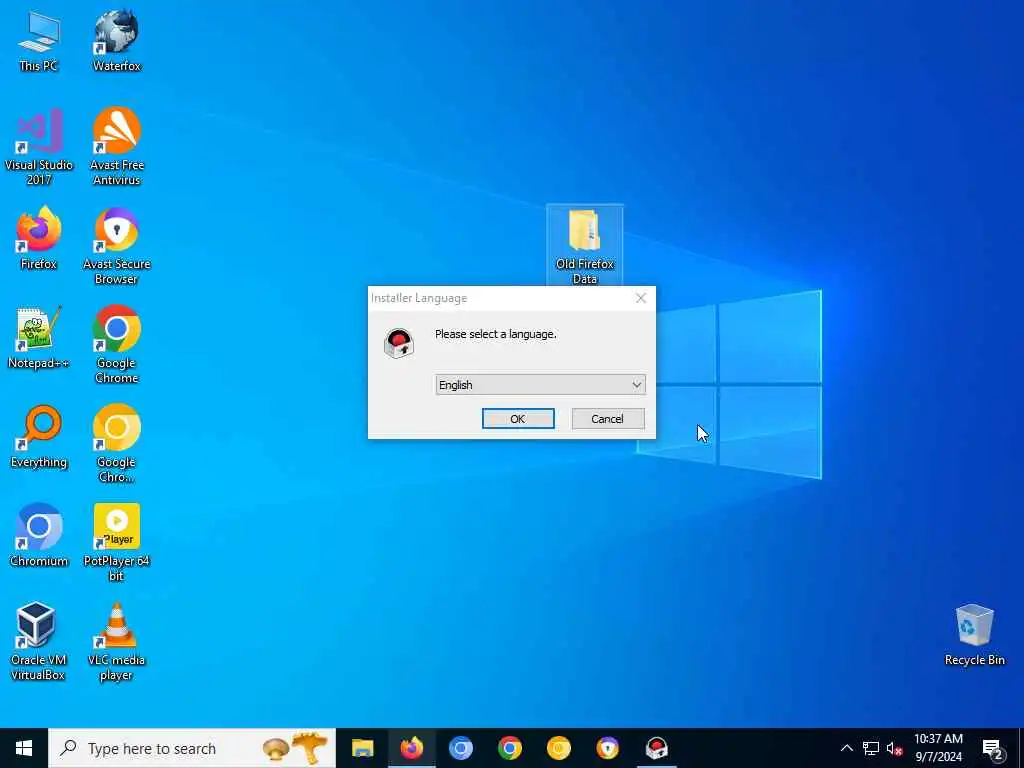Select the yellow Google Chro... Canary shortcut
The image size is (1024, 768).
coord(116,444)
